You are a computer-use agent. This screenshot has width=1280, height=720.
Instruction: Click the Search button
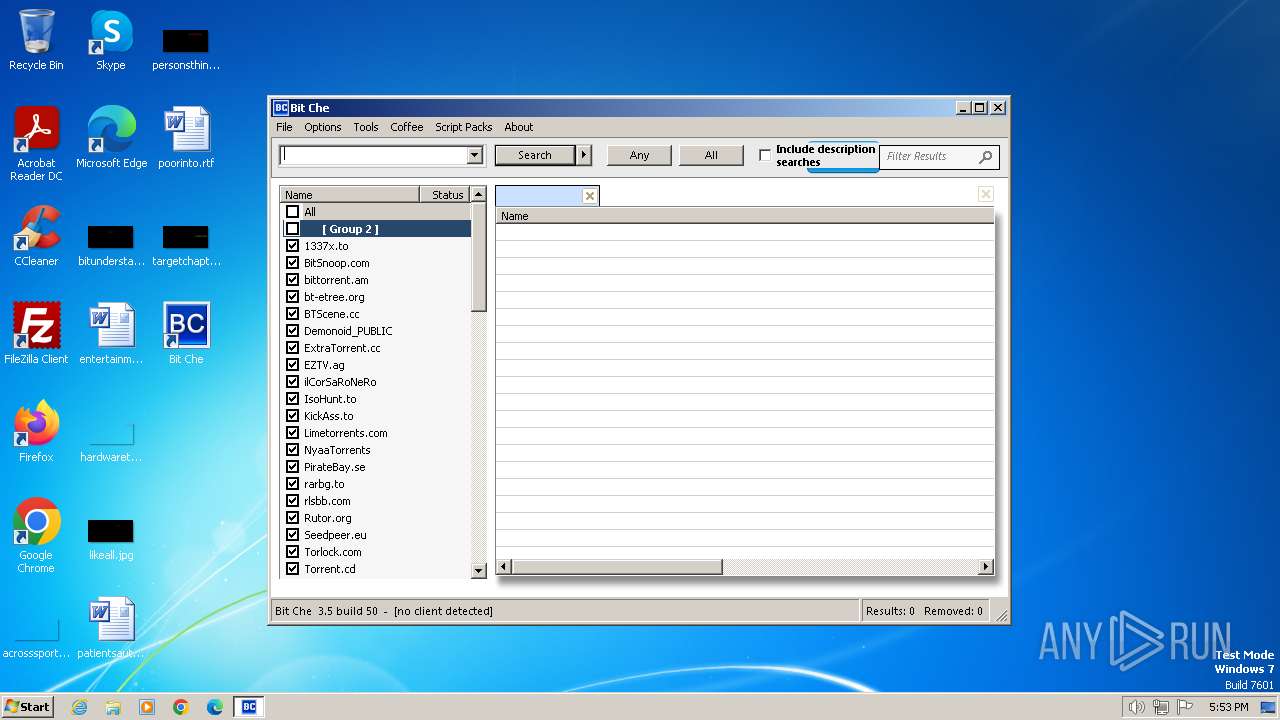(535, 155)
